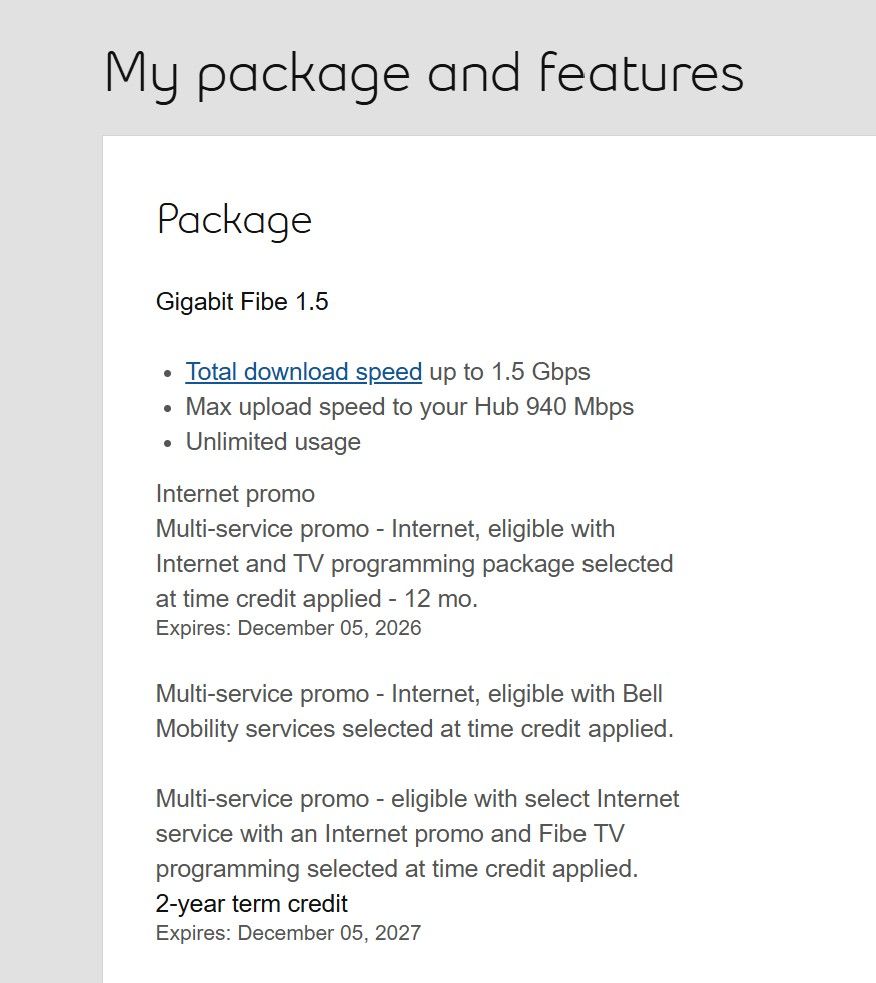Click "service with an Internet promo and Fibe TV" line

tap(390, 834)
